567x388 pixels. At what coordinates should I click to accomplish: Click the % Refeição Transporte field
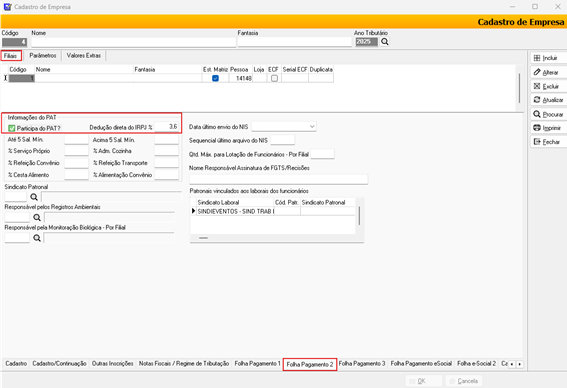pyautogui.click(x=167, y=163)
